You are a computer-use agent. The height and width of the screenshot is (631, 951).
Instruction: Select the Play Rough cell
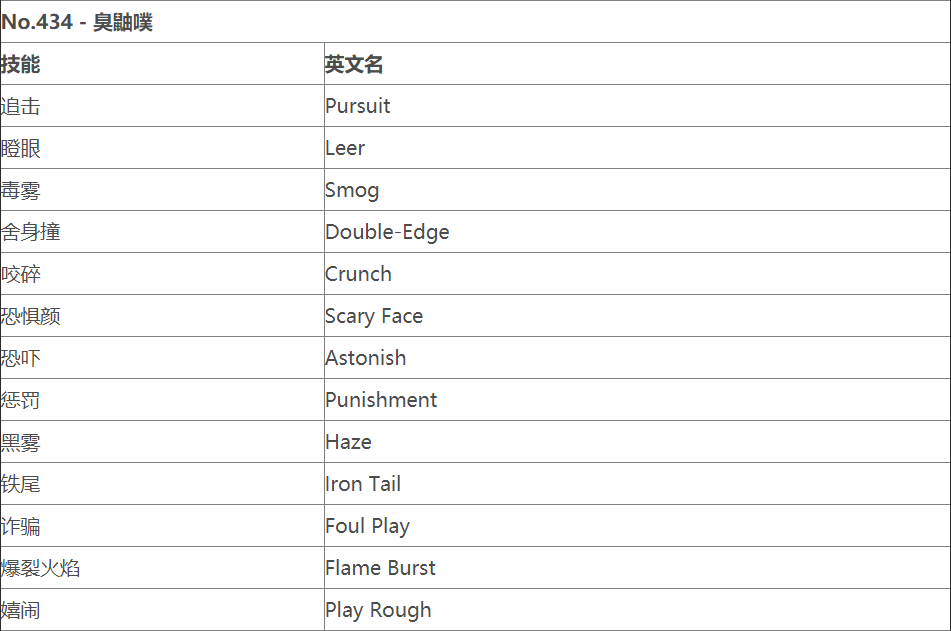click(378, 610)
